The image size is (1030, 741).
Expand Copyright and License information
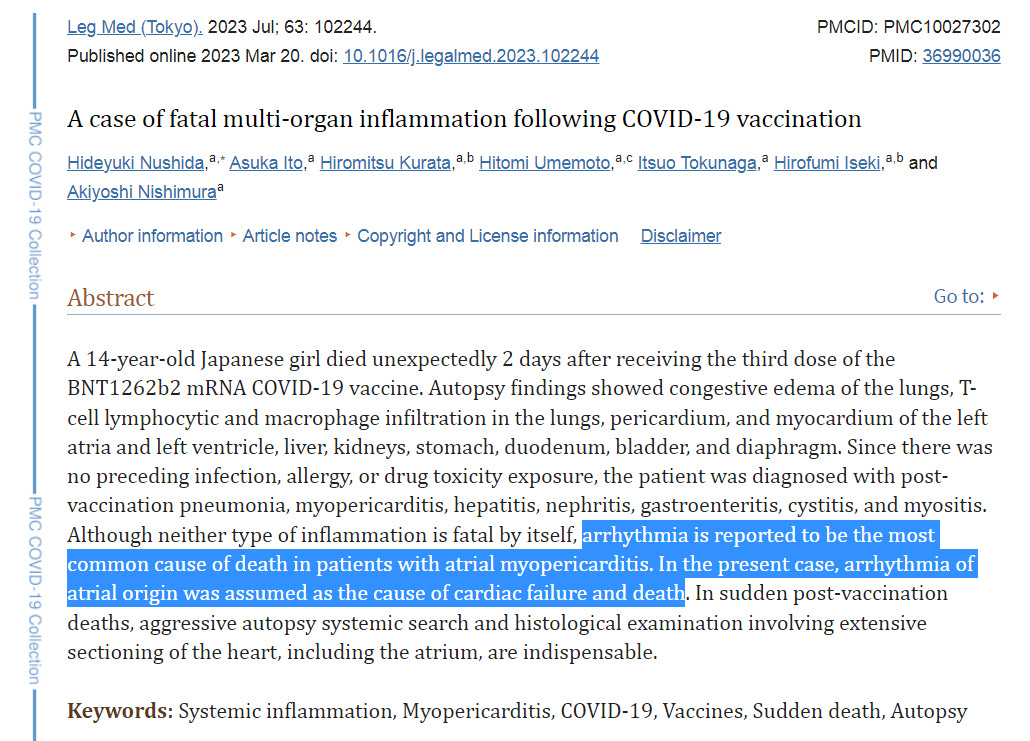pos(487,236)
